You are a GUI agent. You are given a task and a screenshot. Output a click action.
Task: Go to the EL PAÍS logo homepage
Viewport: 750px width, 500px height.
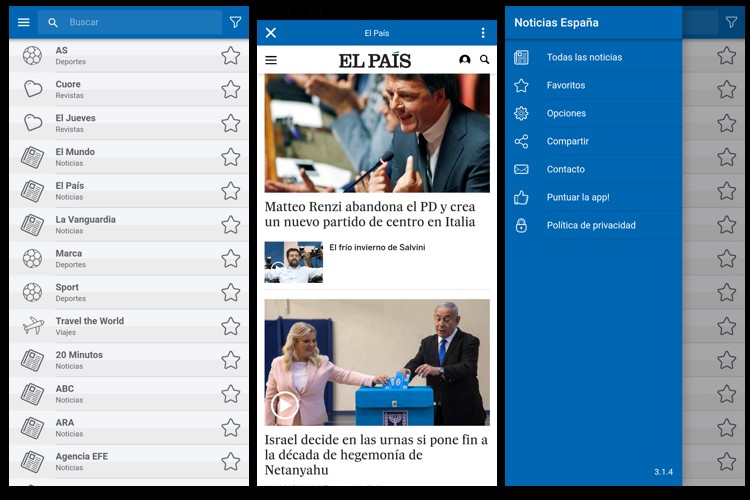tap(375, 60)
